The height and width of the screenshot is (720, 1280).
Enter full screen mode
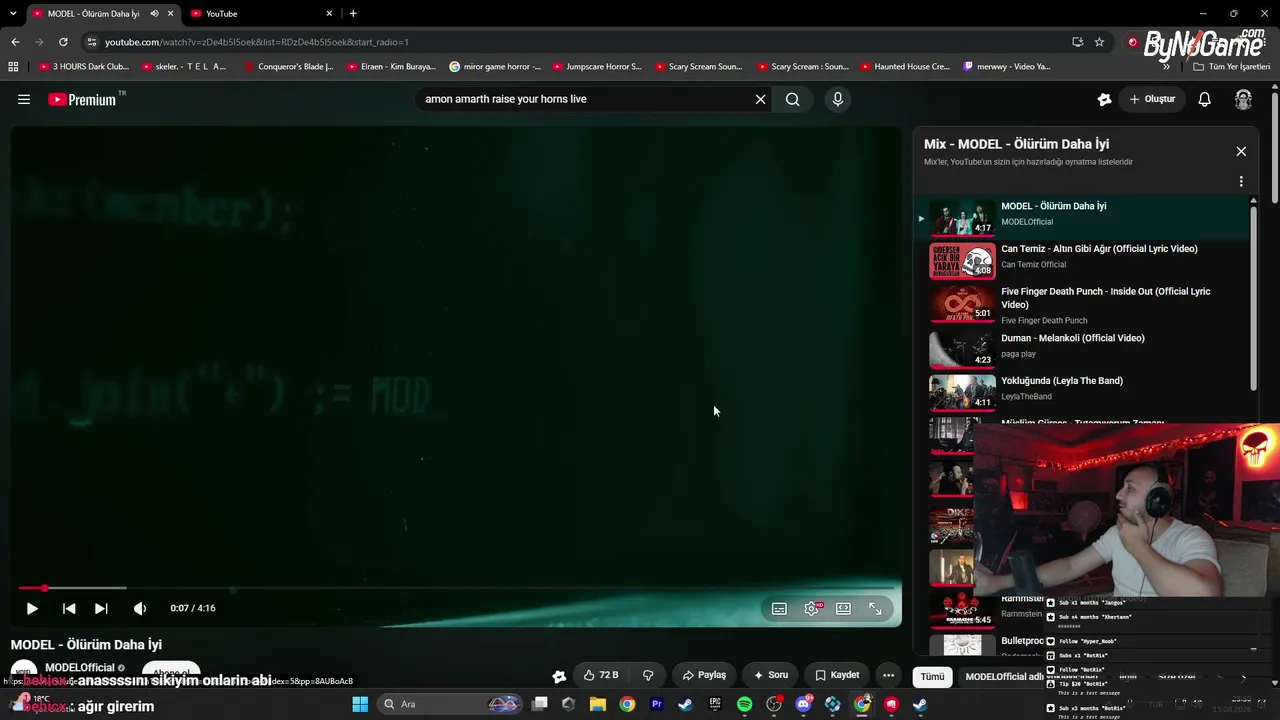point(875,608)
